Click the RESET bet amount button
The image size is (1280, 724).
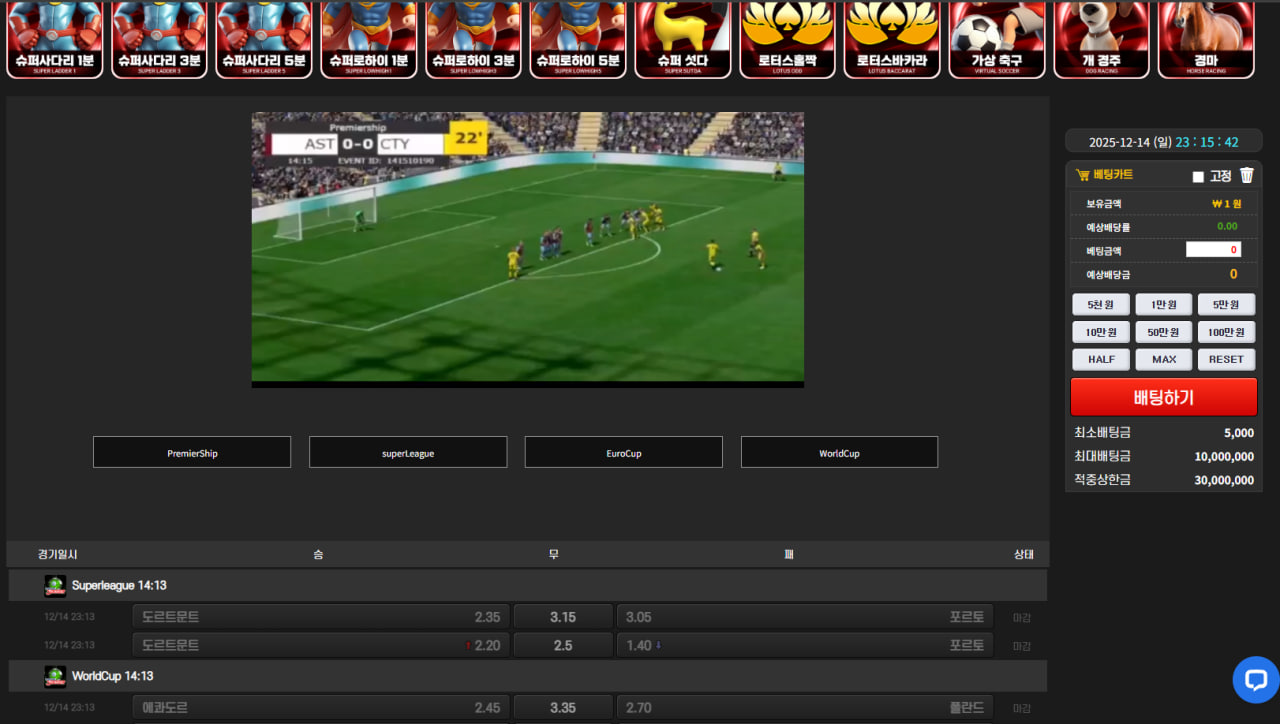tap(1226, 360)
